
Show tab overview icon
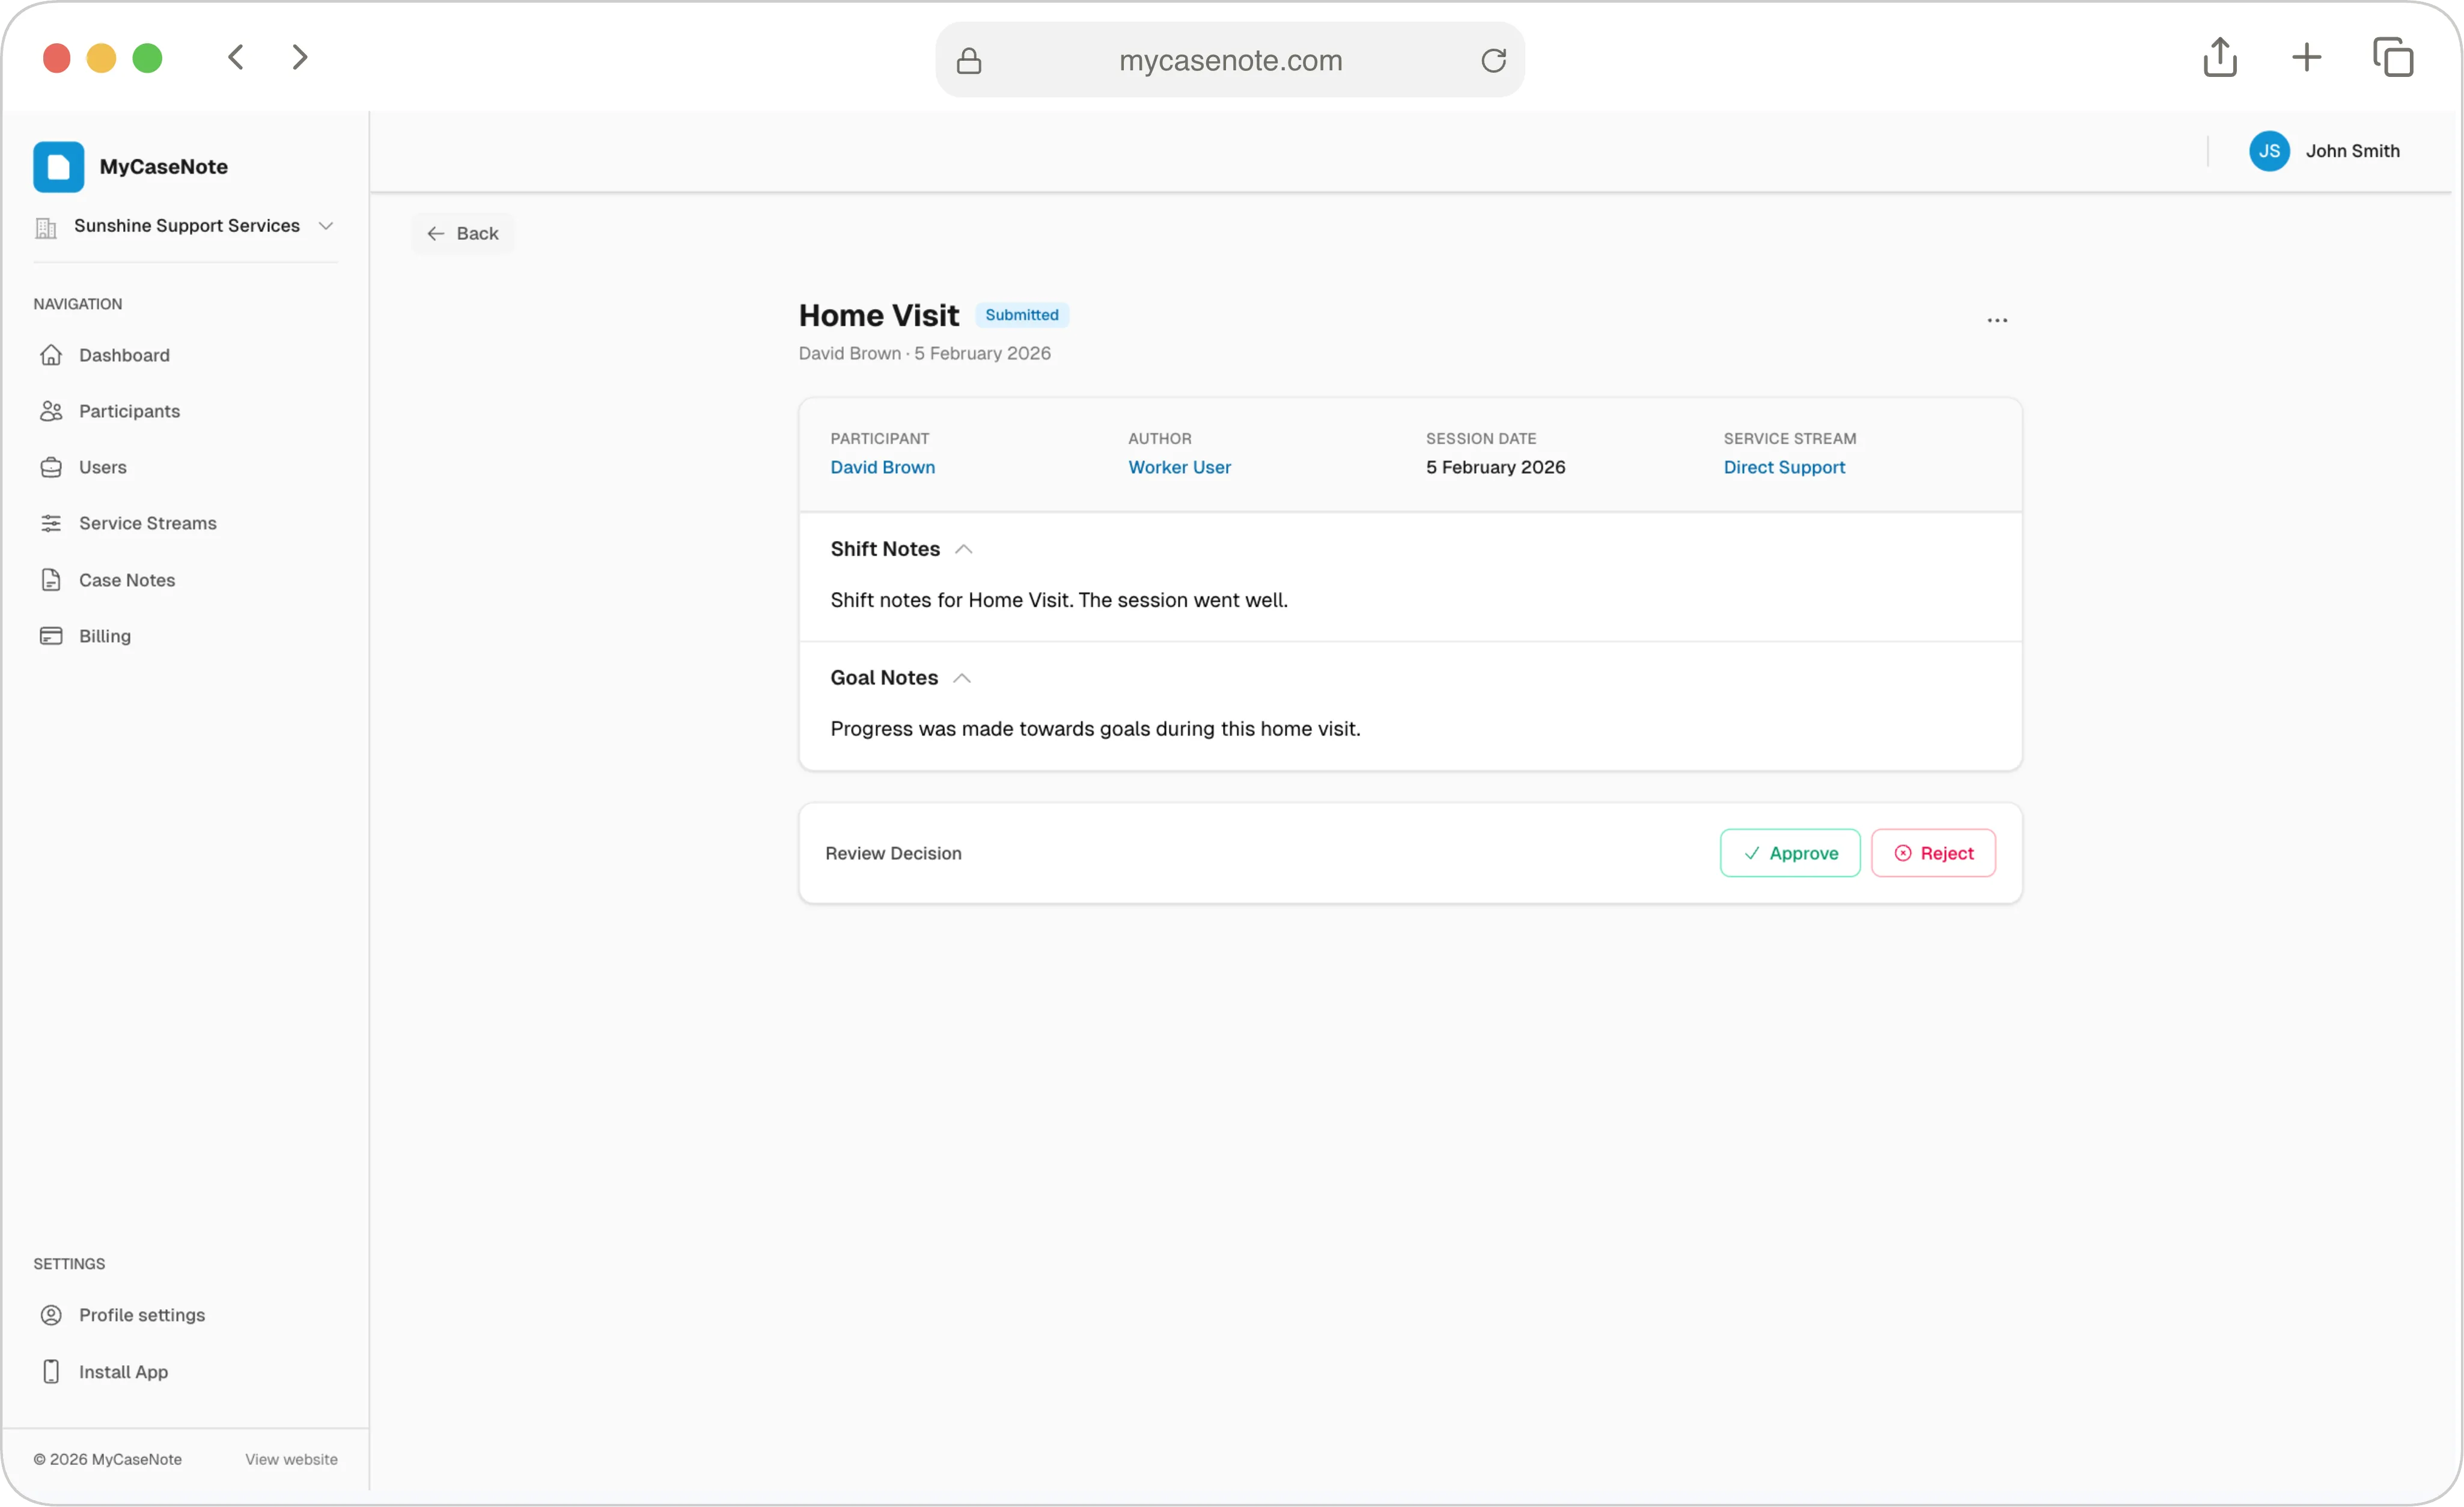(x=2392, y=57)
